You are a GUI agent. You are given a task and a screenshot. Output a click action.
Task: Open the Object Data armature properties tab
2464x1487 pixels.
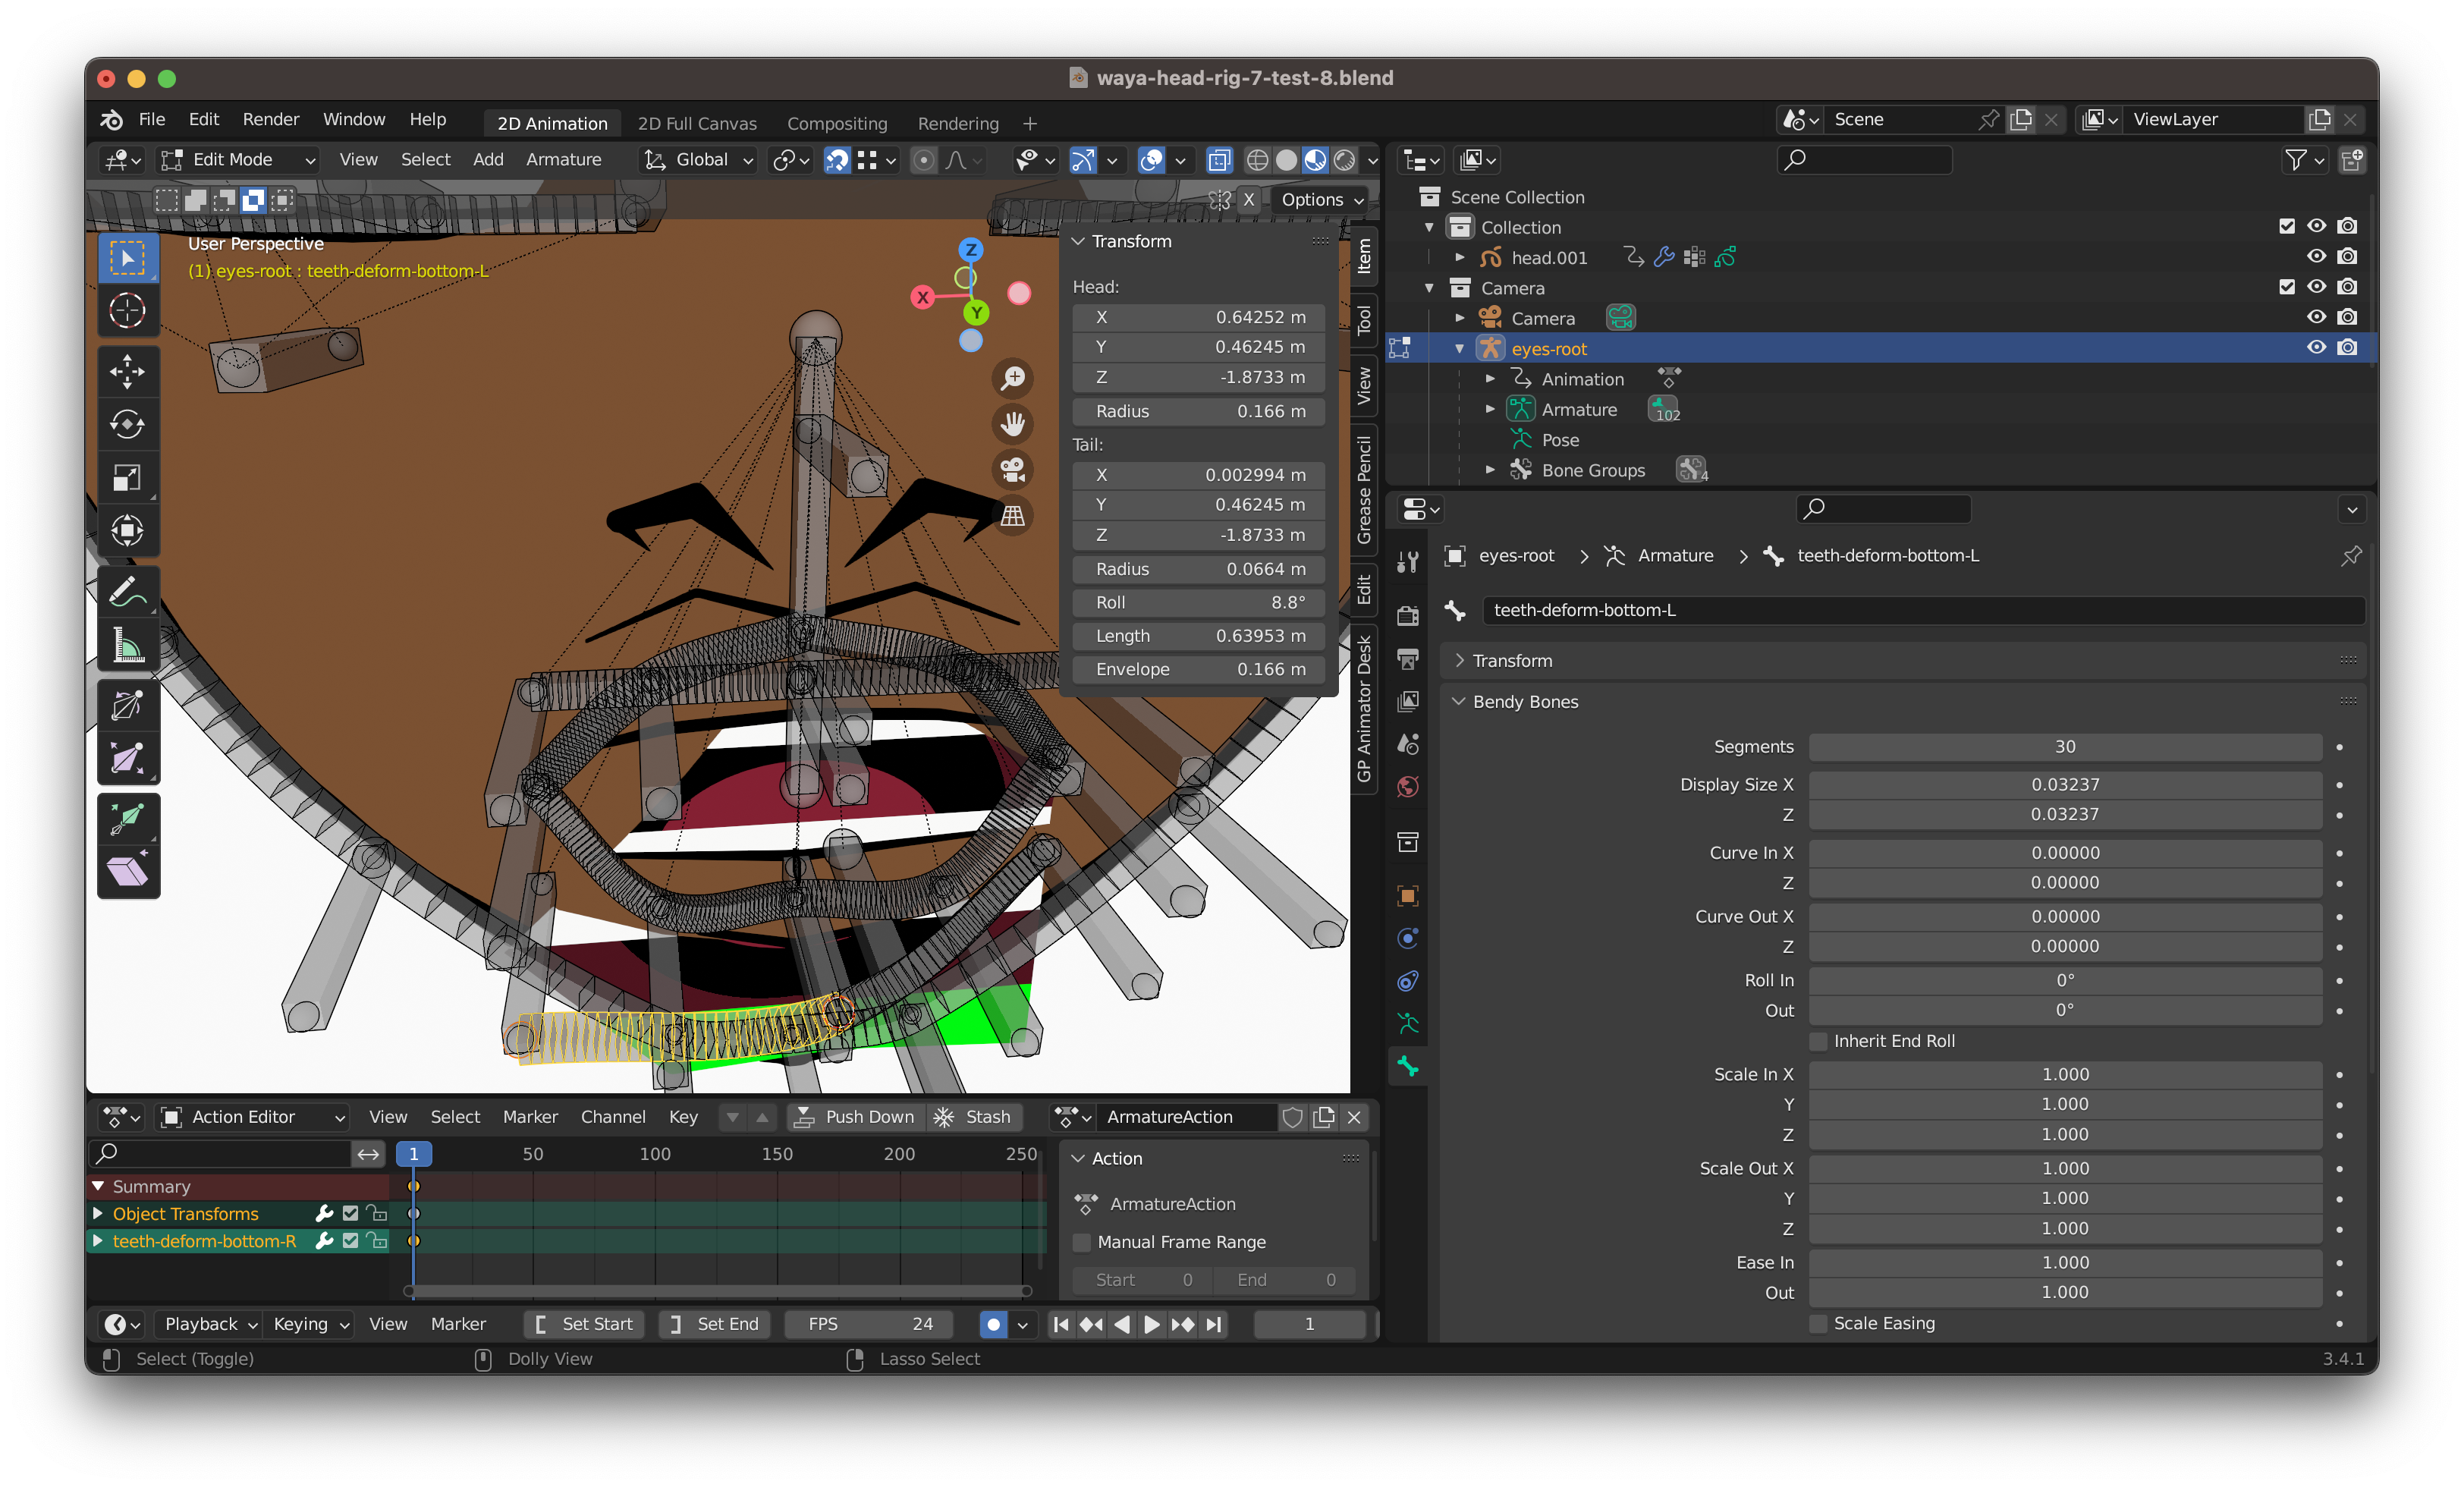point(1408,1023)
